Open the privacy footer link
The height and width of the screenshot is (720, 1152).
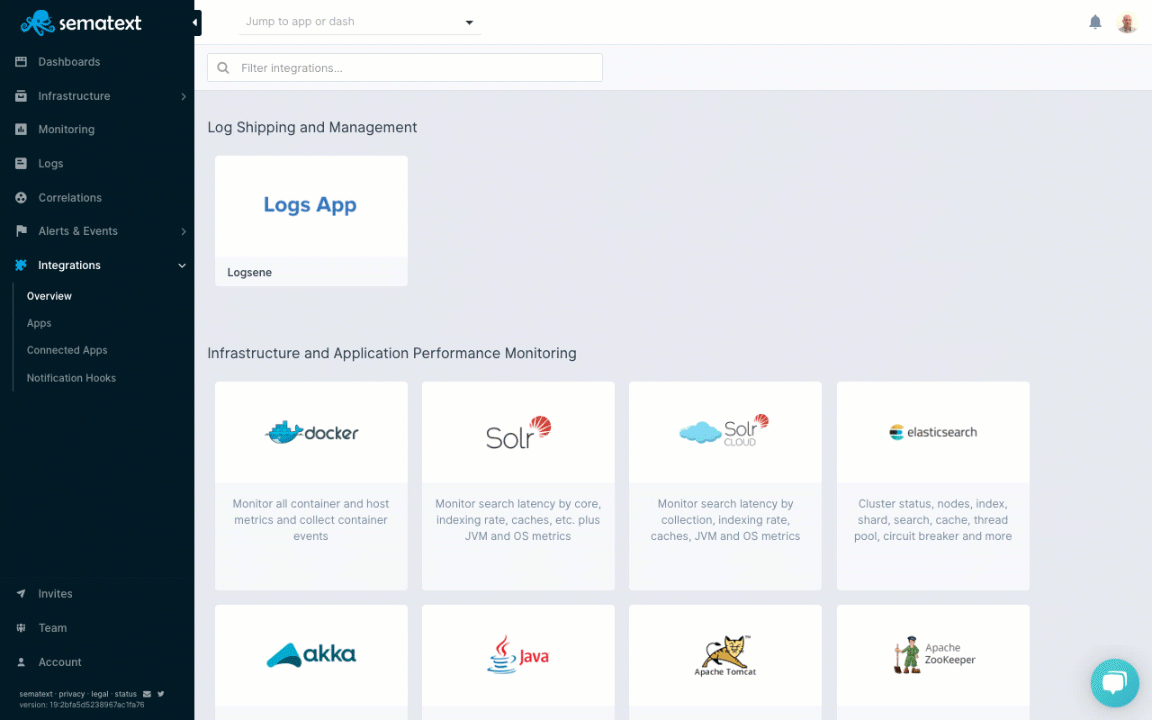click(x=72, y=694)
